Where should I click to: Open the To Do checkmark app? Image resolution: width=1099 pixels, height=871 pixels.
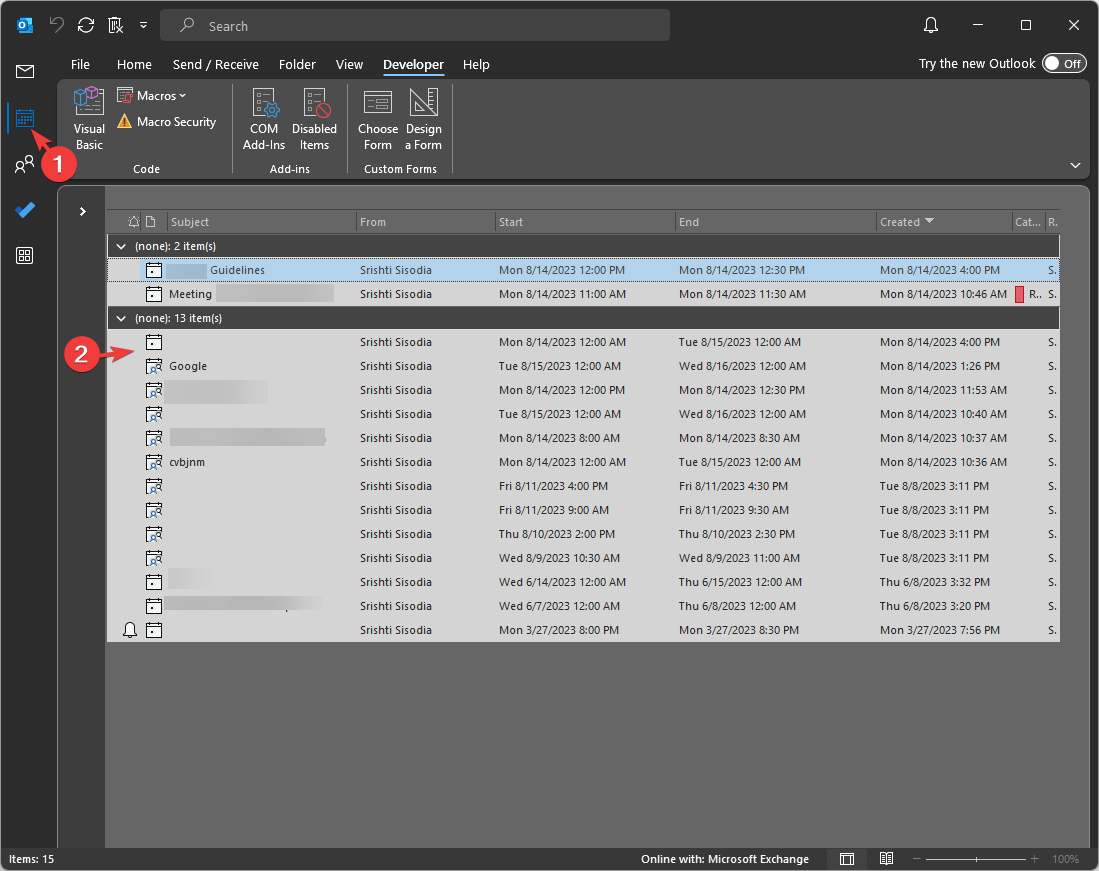pos(25,210)
